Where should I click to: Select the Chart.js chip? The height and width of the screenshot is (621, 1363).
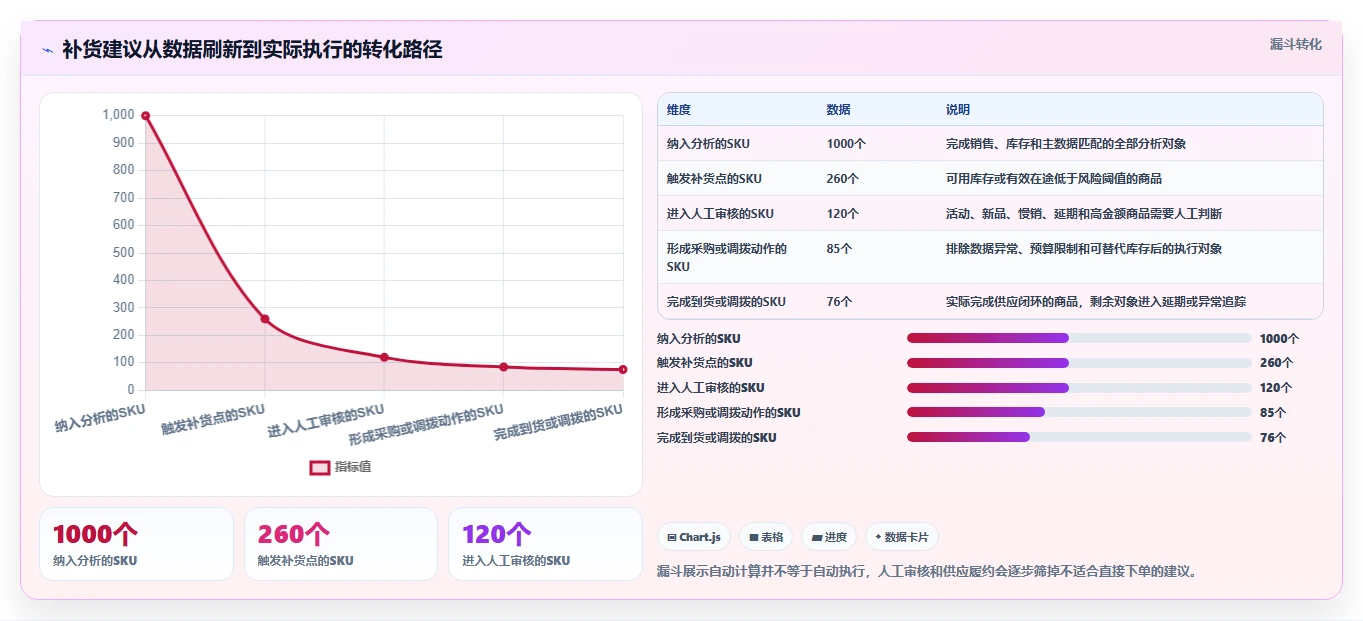(694, 537)
